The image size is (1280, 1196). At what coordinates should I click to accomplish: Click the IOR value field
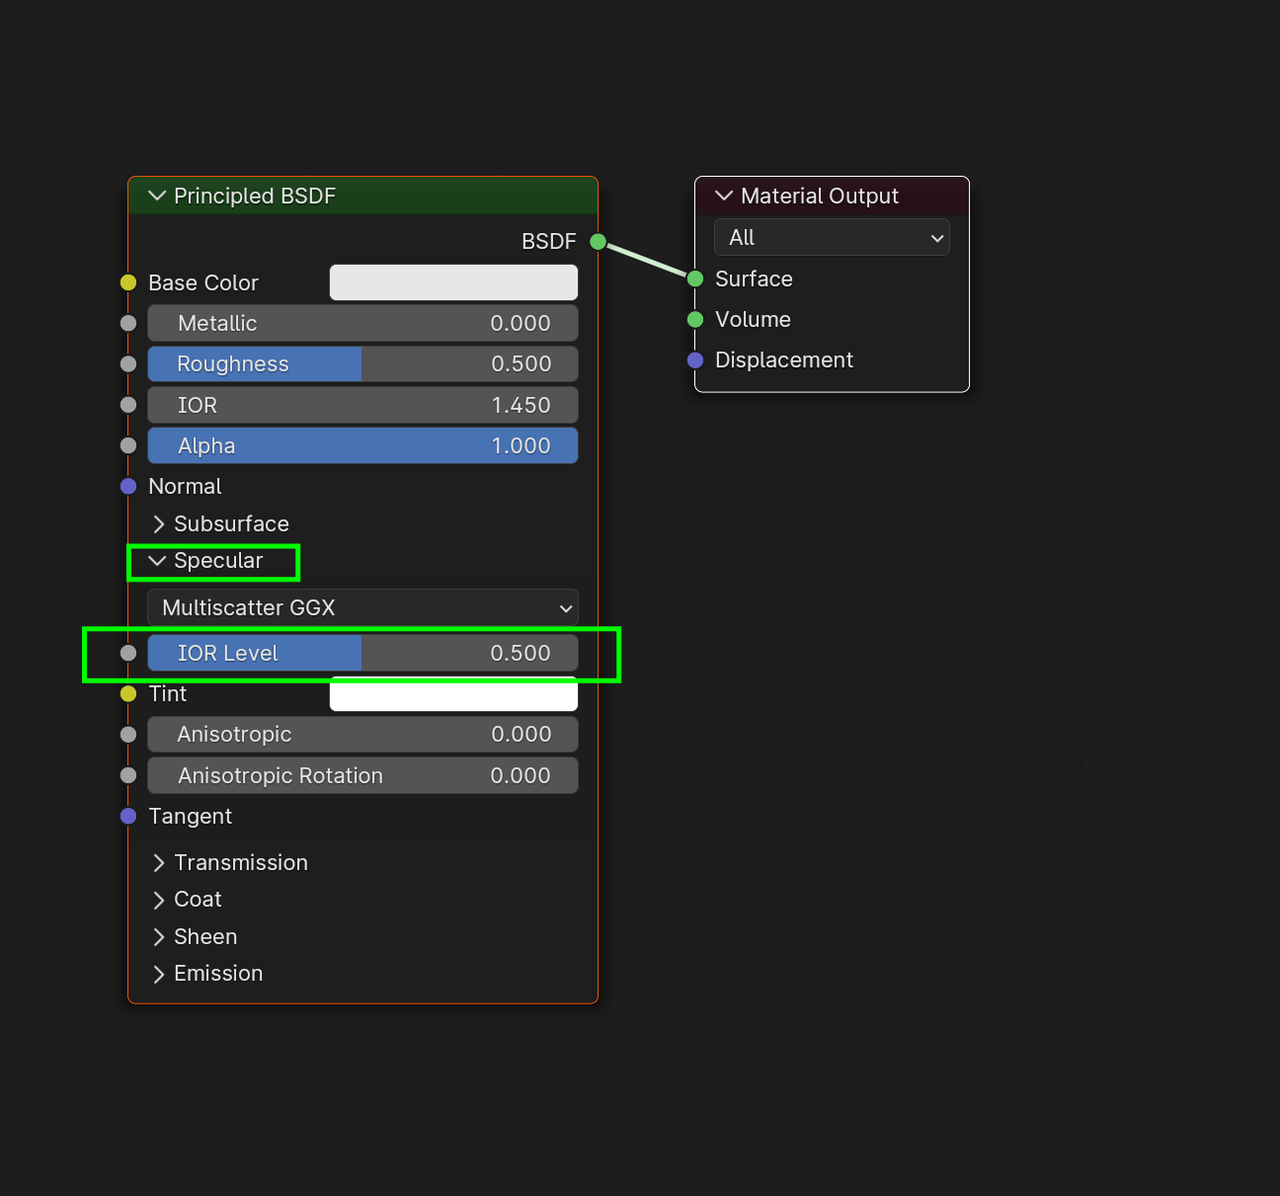[x=363, y=405]
